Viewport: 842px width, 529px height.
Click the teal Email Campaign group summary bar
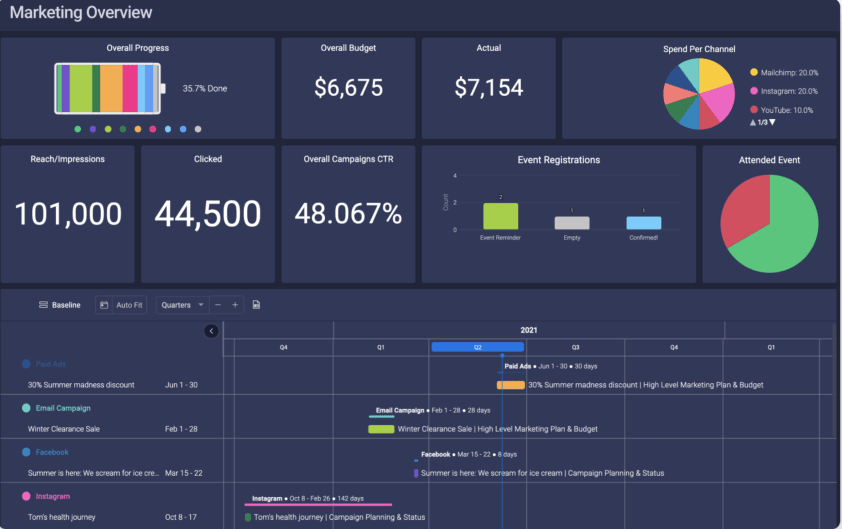pyautogui.click(x=381, y=416)
